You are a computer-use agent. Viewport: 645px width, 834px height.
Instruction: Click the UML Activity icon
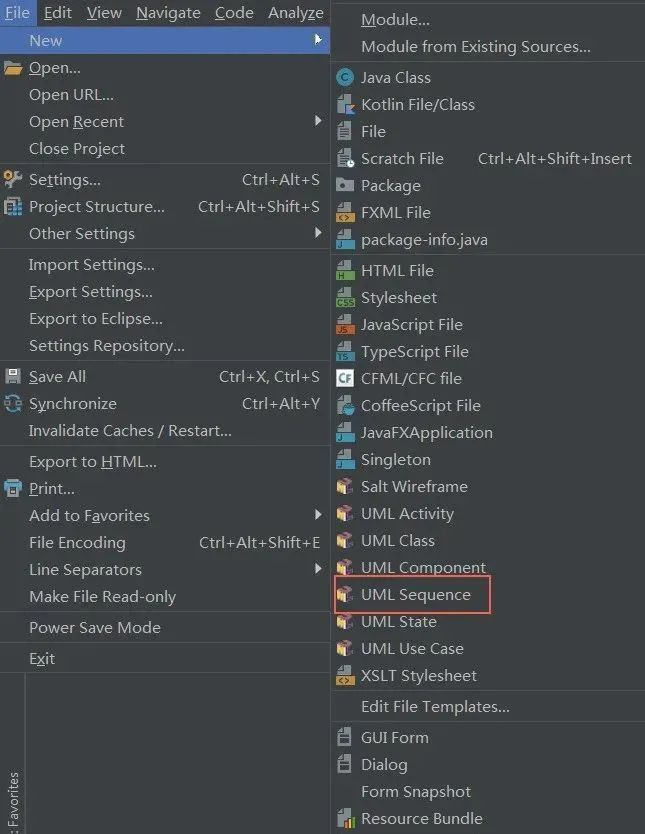click(345, 513)
